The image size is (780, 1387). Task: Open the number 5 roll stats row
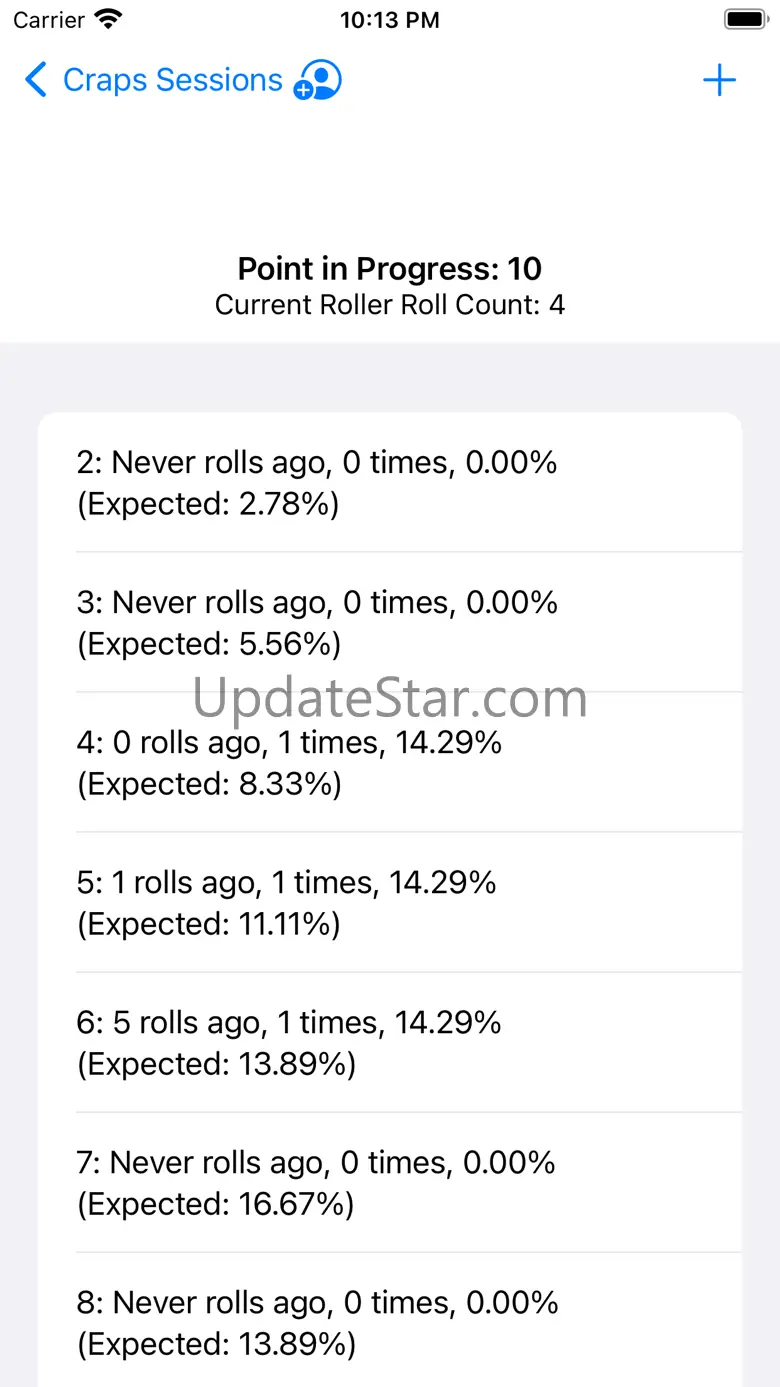click(390, 902)
